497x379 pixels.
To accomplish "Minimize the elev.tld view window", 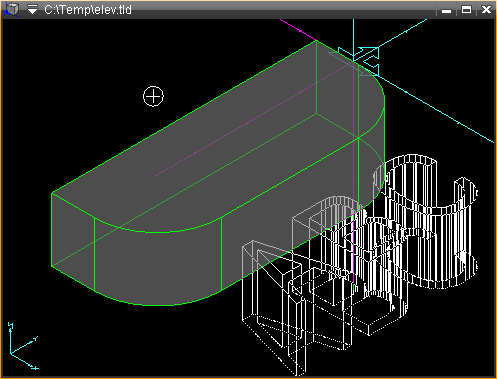I will click(x=446, y=10).
